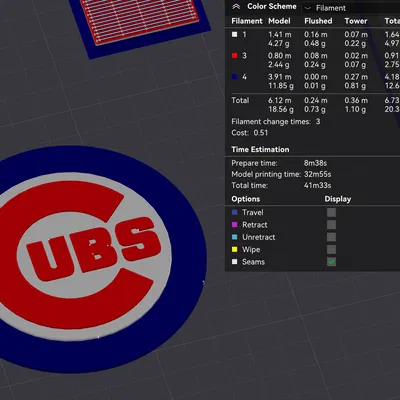The height and width of the screenshot is (400, 400).
Task: Click the 3.91 m model value
Action: click(x=280, y=77)
